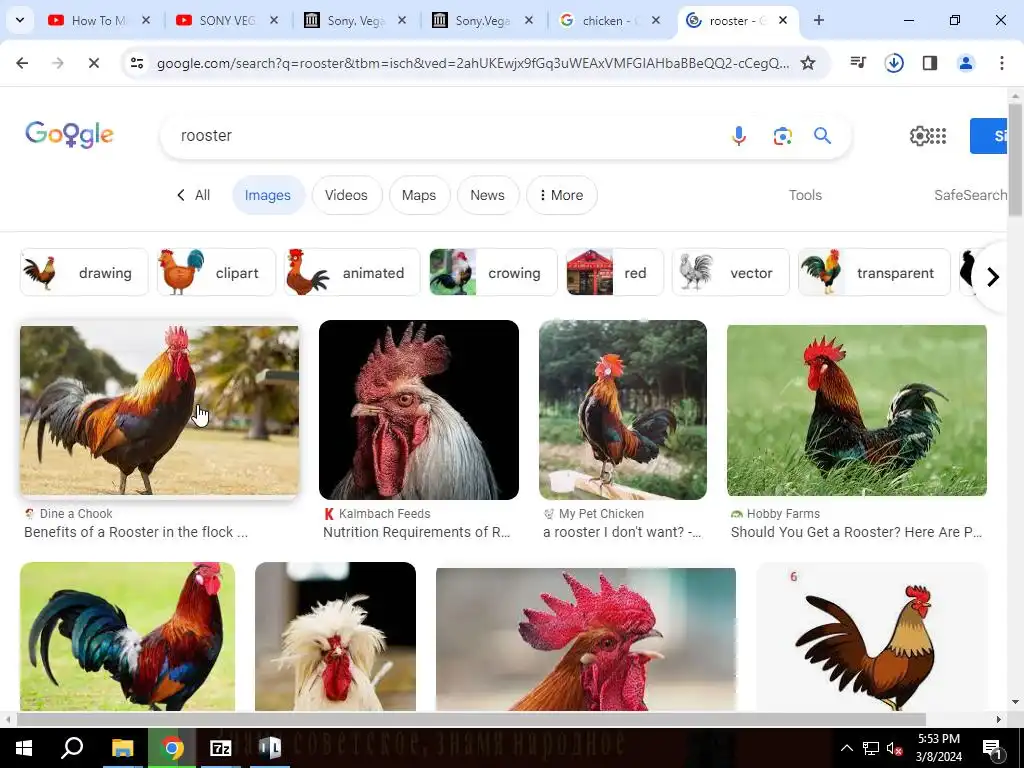Open 'Benefits of a Rooster in the flock' link
This screenshot has width=1024, height=768.
pos(136,532)
